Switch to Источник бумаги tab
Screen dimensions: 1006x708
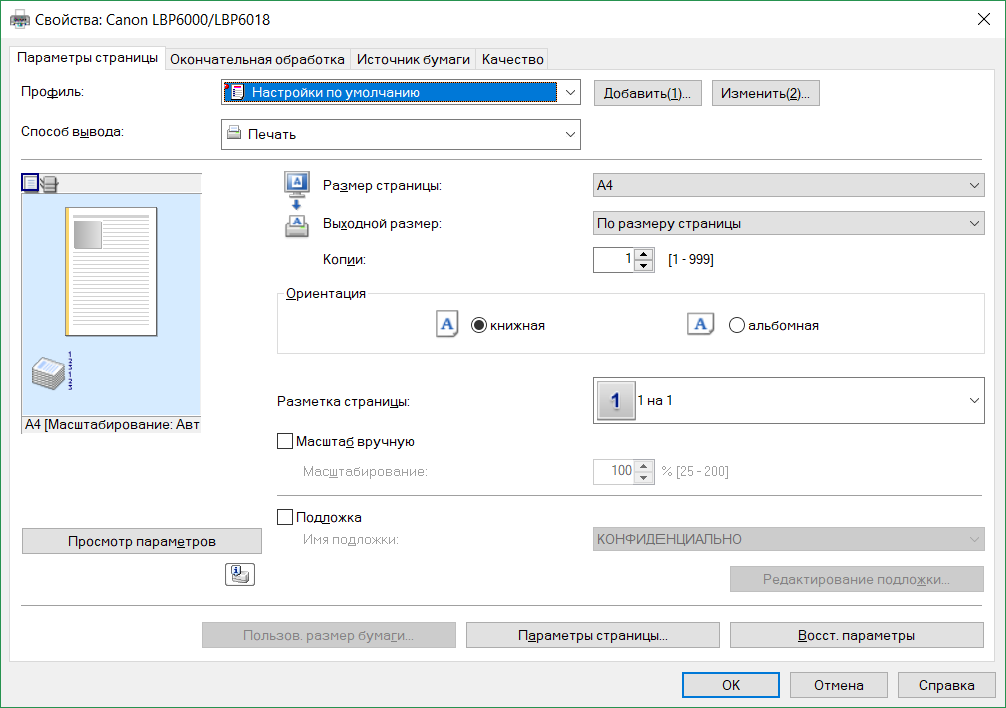[413, 60]
